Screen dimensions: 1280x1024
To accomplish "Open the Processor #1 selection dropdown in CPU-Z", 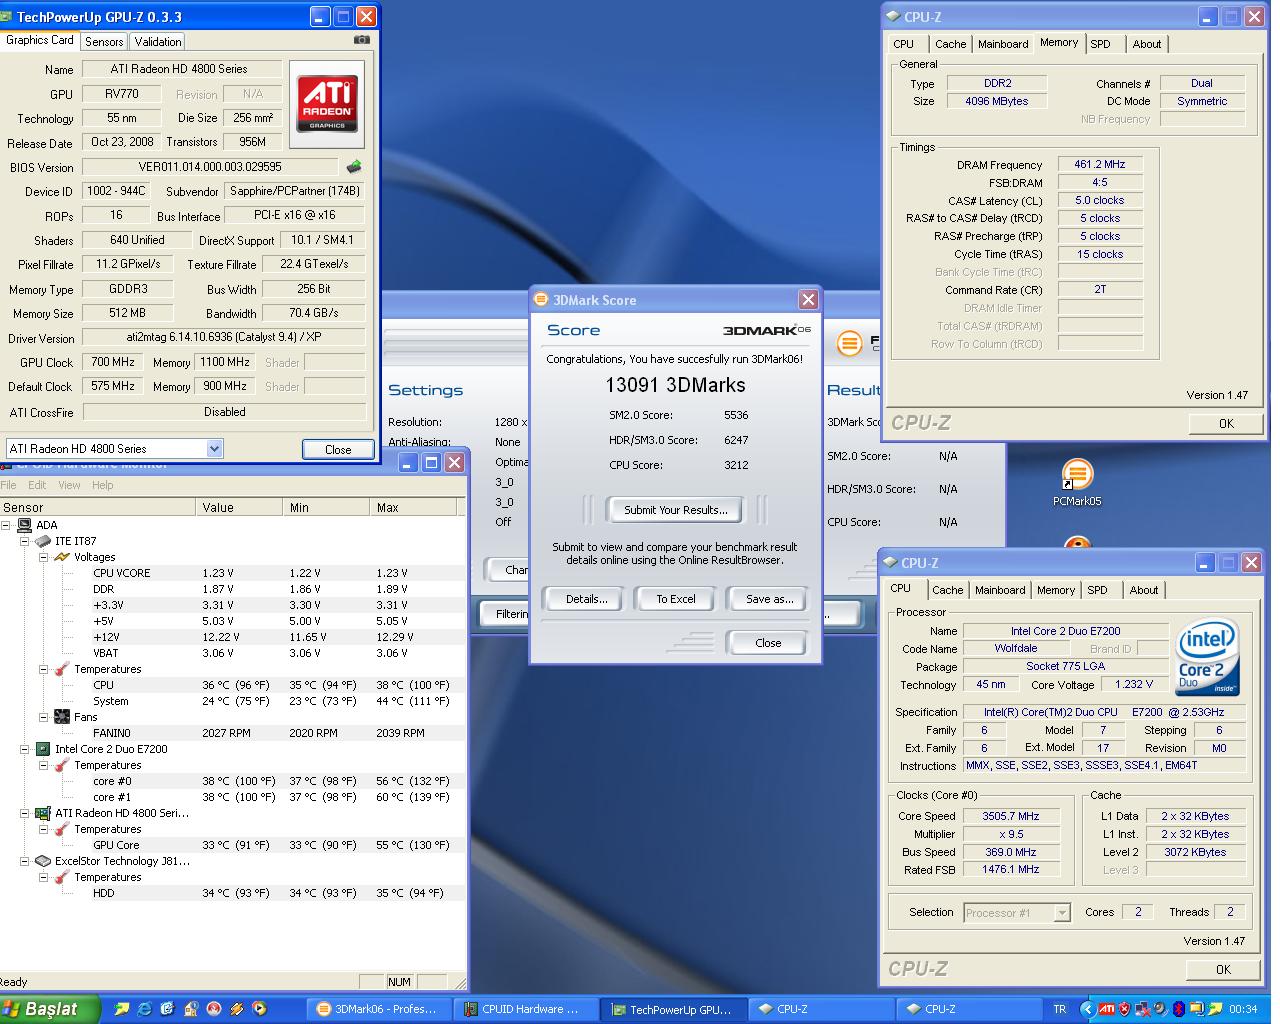I will coord(1061,912).
